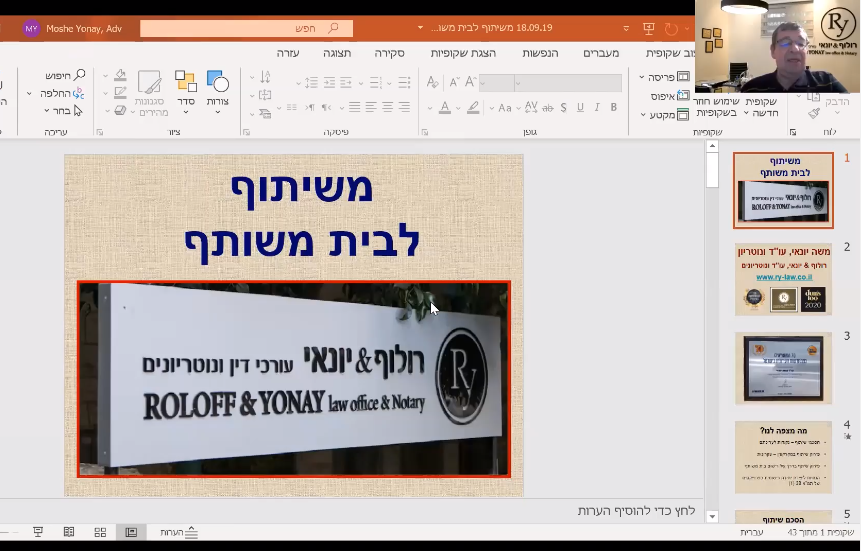Screen dimensions: 861x551
Task: Toggle justify paragraph alignment
Action: pyautogui.click(x=355, y=107)
